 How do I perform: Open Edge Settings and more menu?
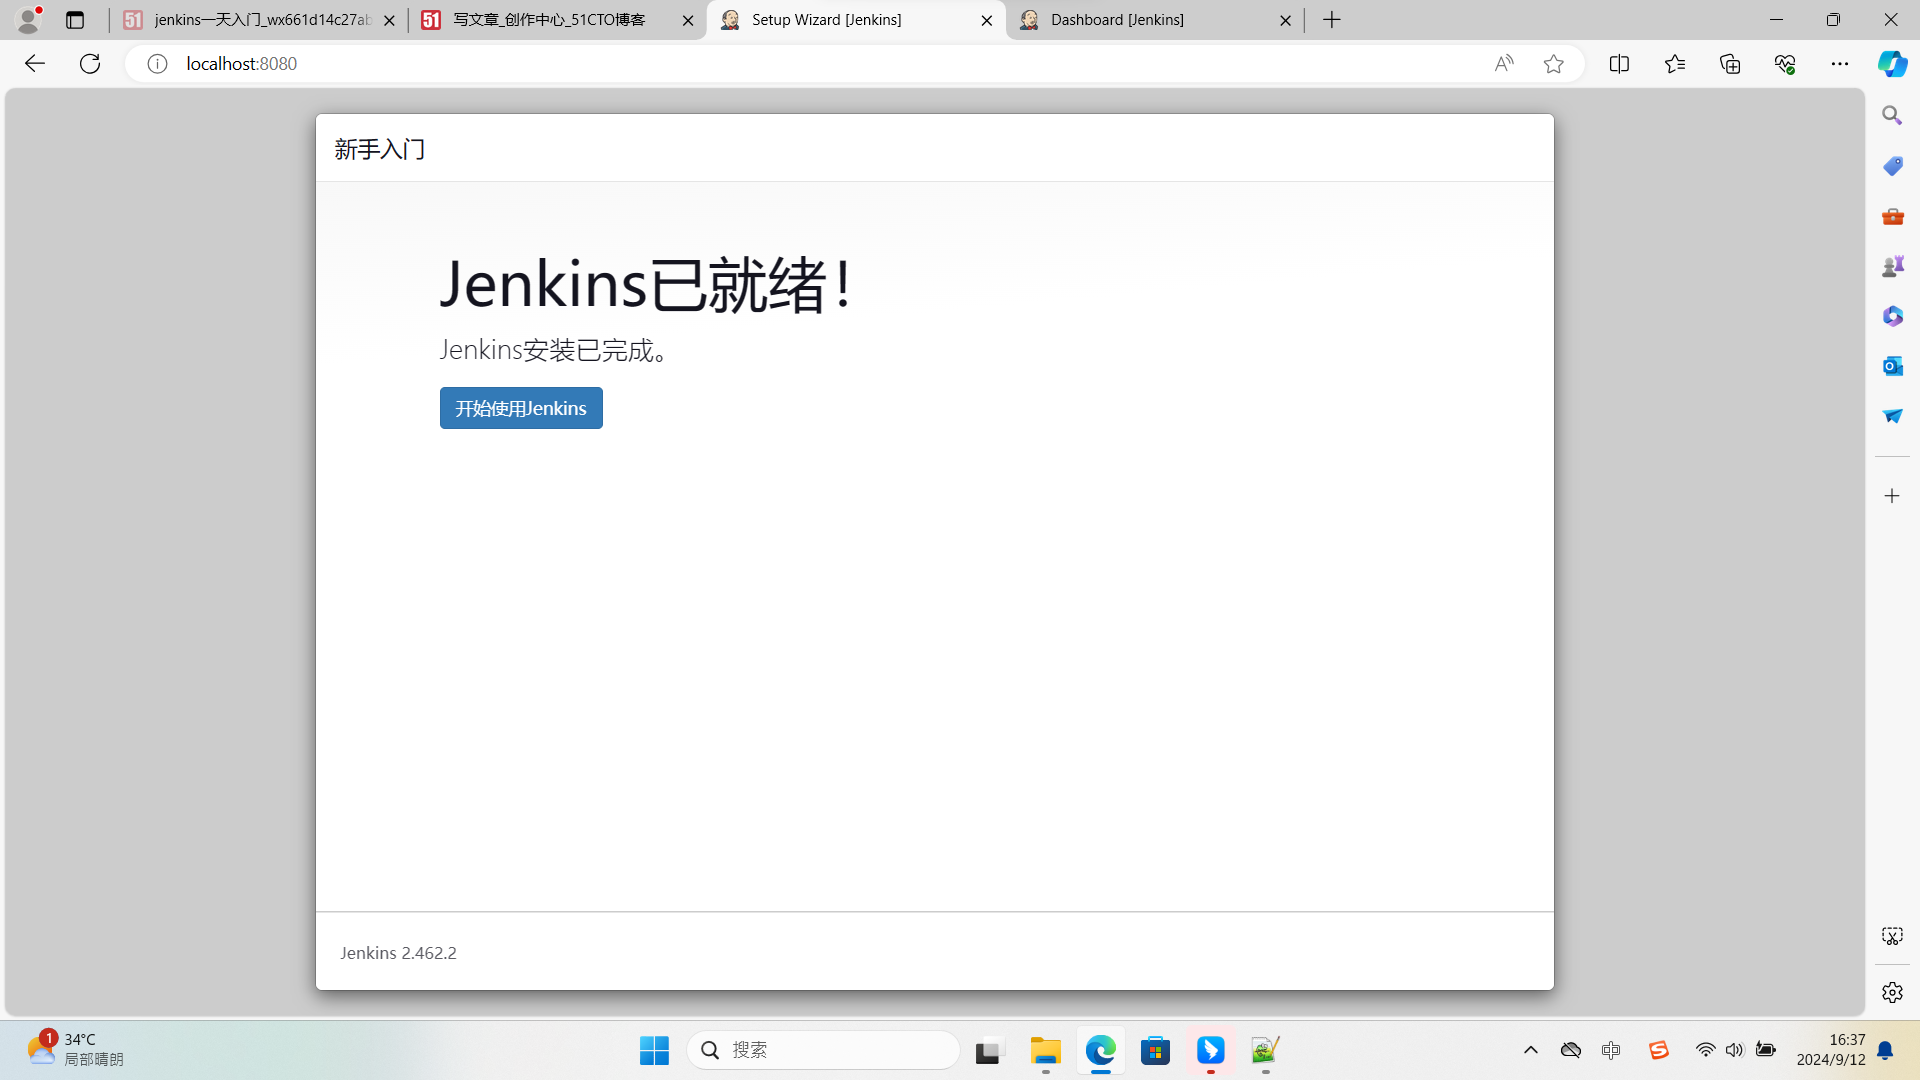click(x=1840, y=64)
